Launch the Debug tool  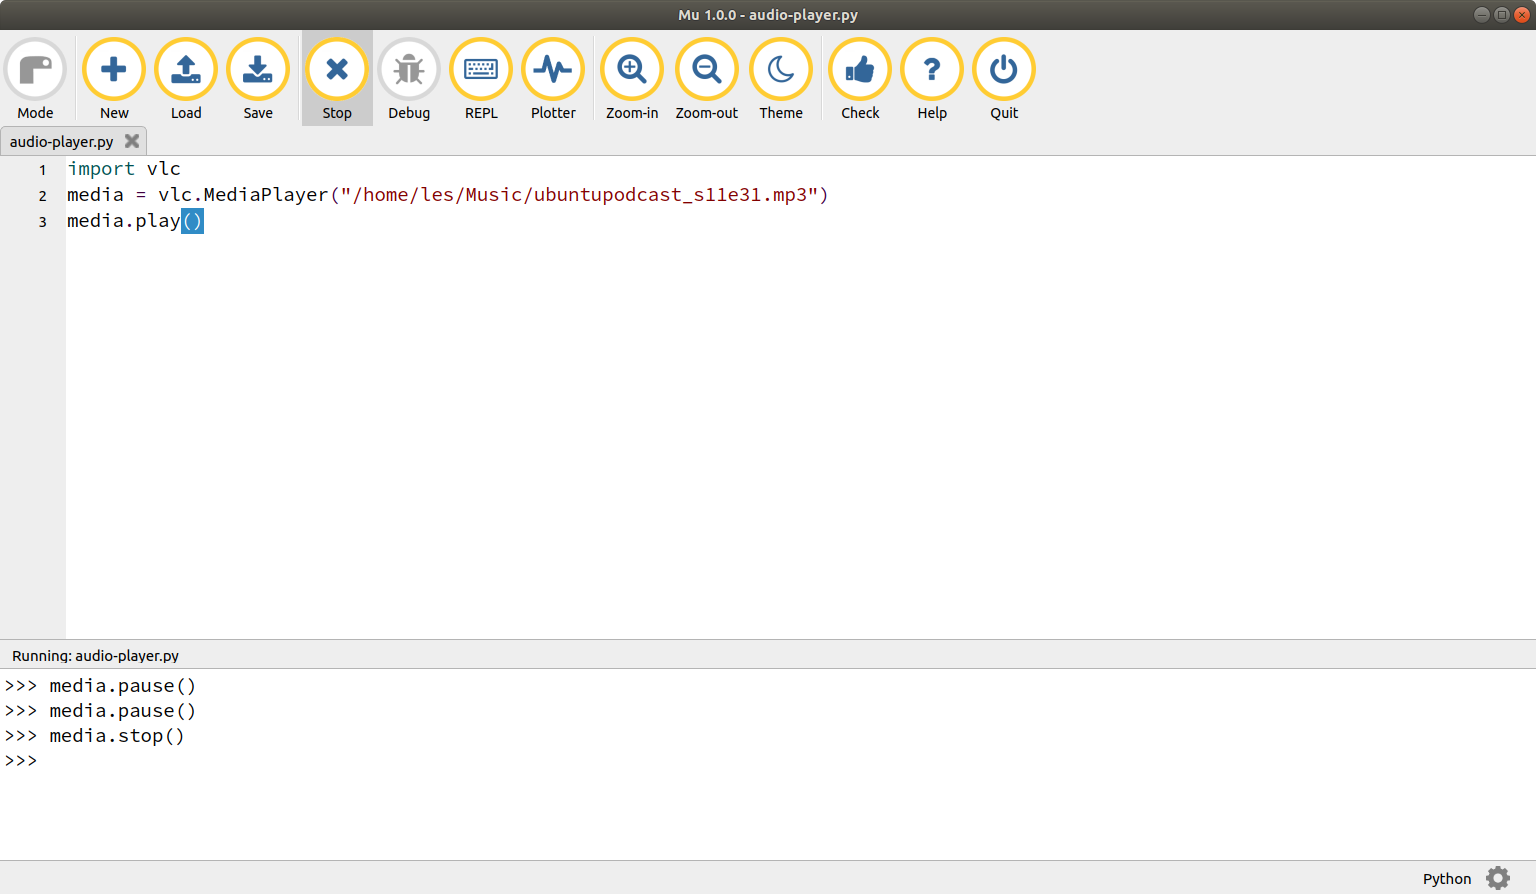409,78
